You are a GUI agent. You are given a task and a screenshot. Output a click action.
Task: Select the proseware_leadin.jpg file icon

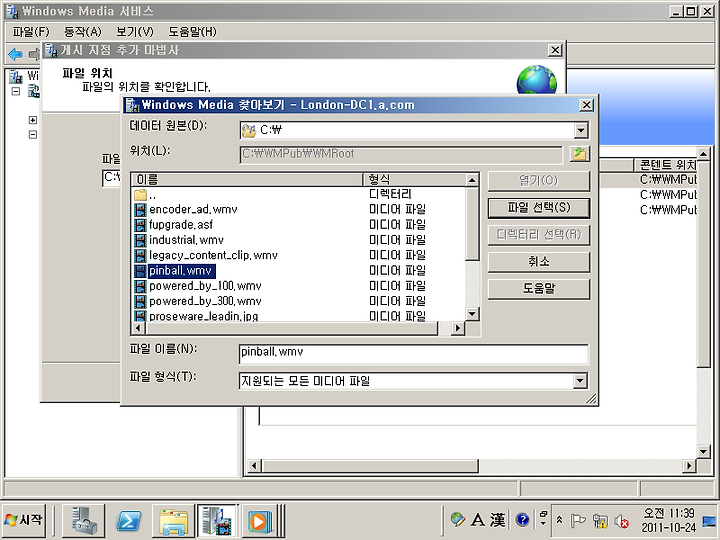(x=140, y=316)
